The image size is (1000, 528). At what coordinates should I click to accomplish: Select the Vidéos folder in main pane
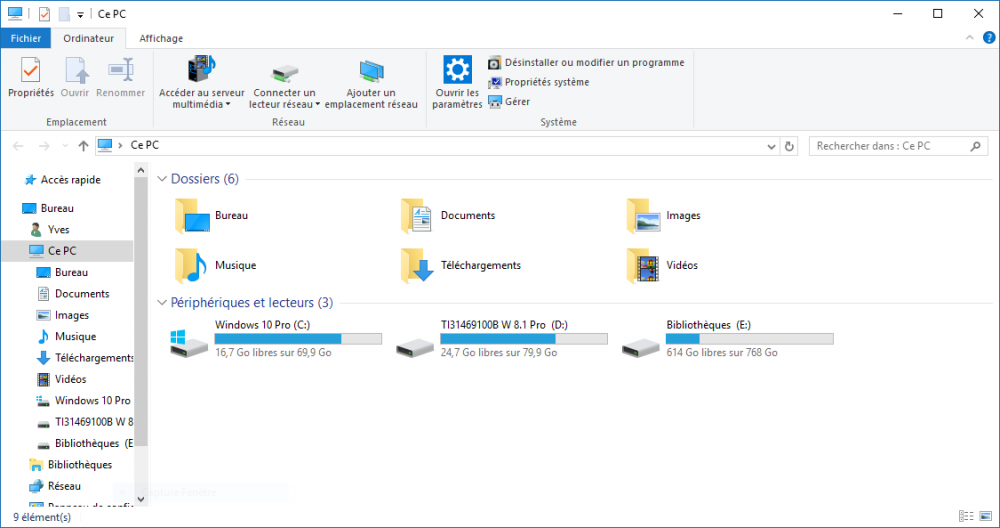pyautogui.click(x=663, y=265)
